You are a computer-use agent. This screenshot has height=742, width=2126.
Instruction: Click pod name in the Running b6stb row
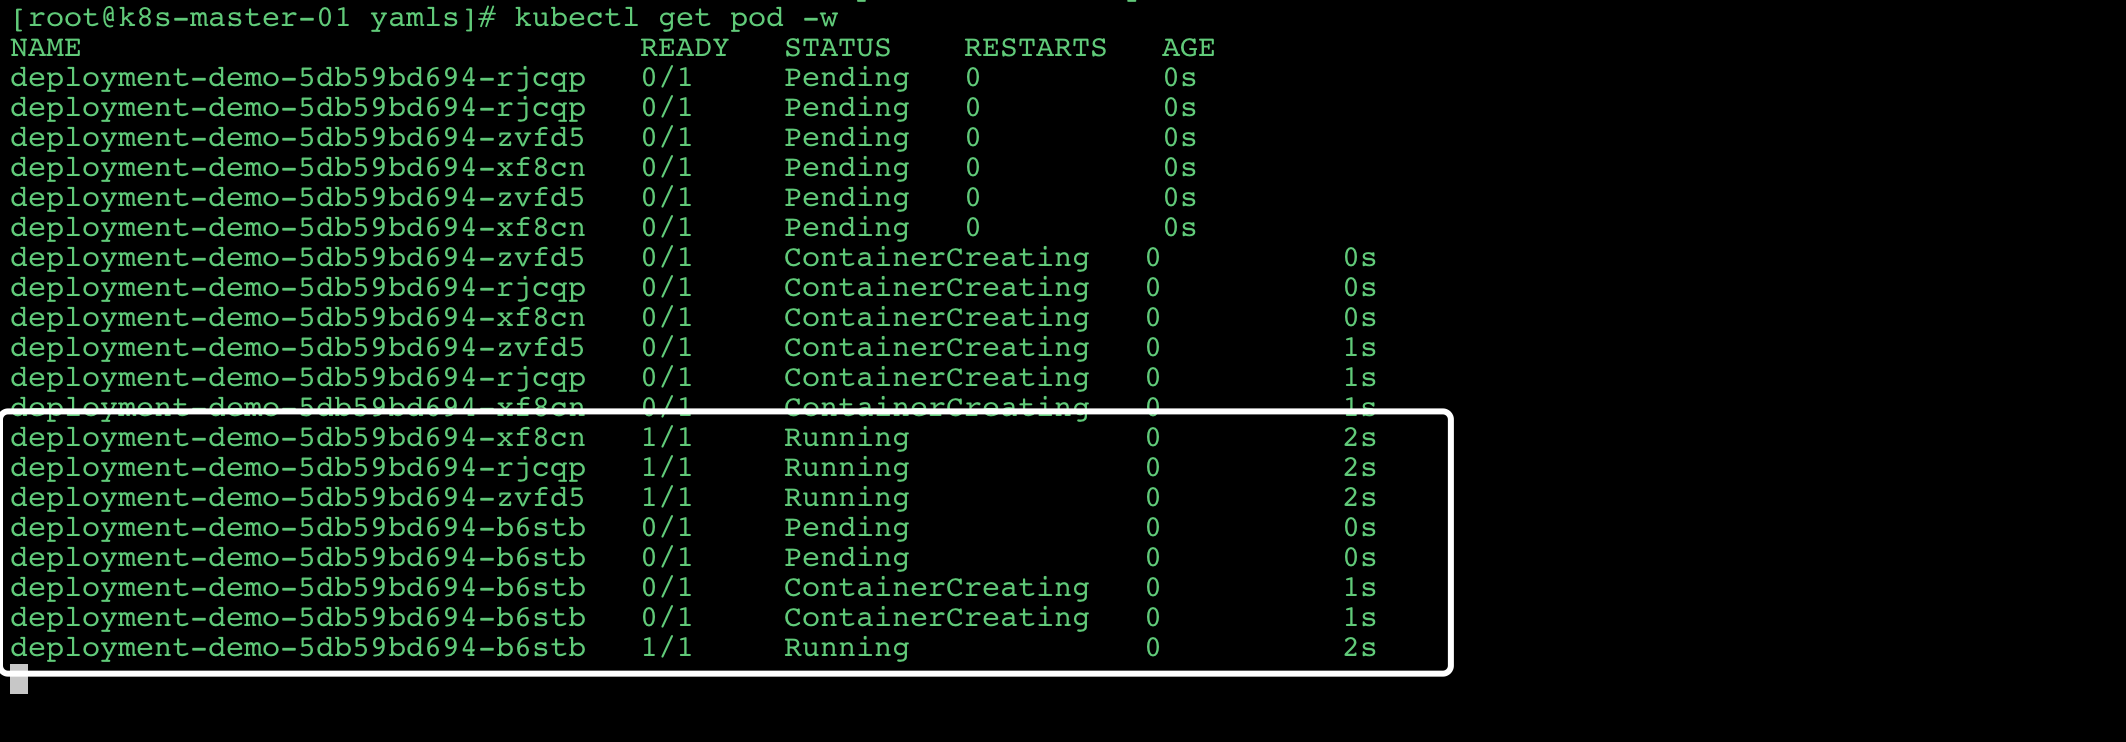(x=298, y=648)
